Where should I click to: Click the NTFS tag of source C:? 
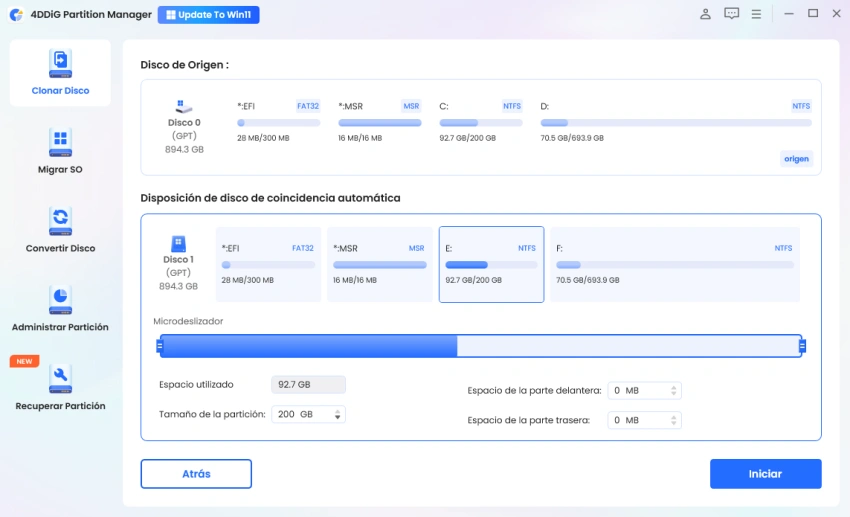[512, 106]
